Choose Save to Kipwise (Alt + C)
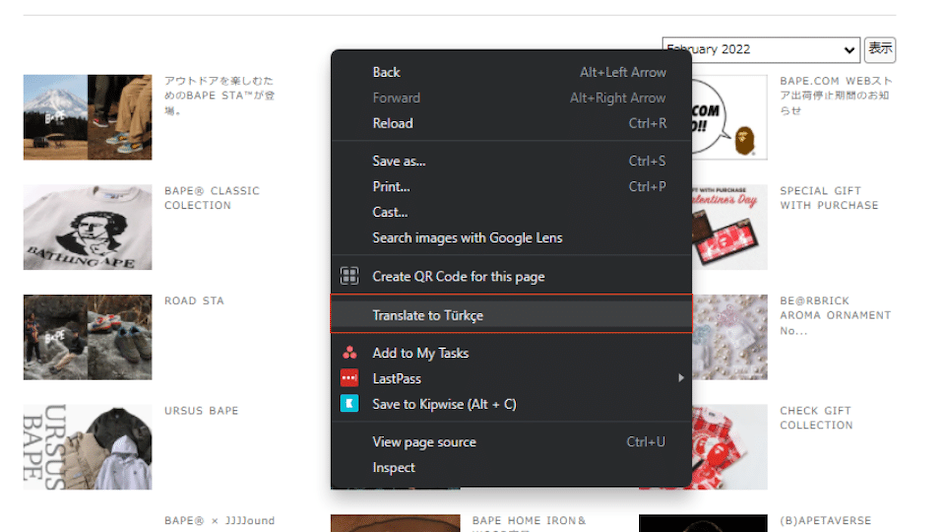 (511, 404)
